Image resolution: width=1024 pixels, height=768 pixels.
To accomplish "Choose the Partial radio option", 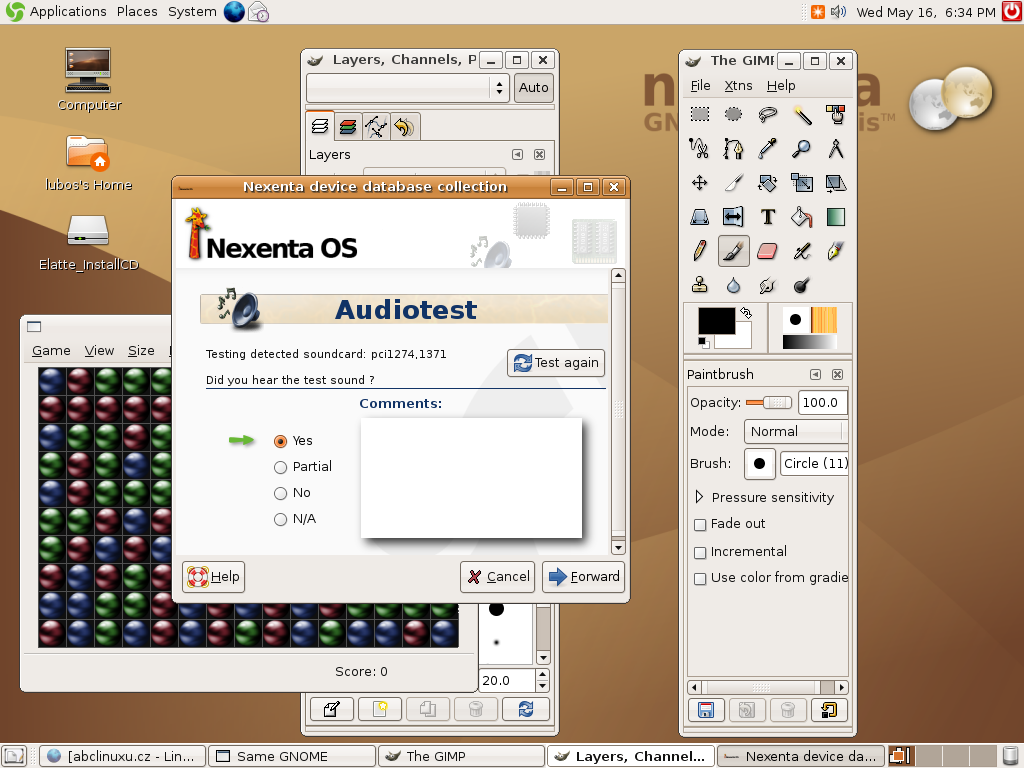I will 281,468.
